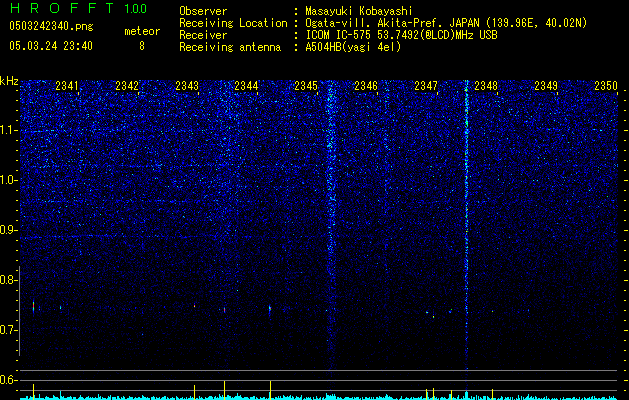Viewport: 629px width, 400px height.
Task: Click the 2347 time axis label
Action: pos(426,86)
